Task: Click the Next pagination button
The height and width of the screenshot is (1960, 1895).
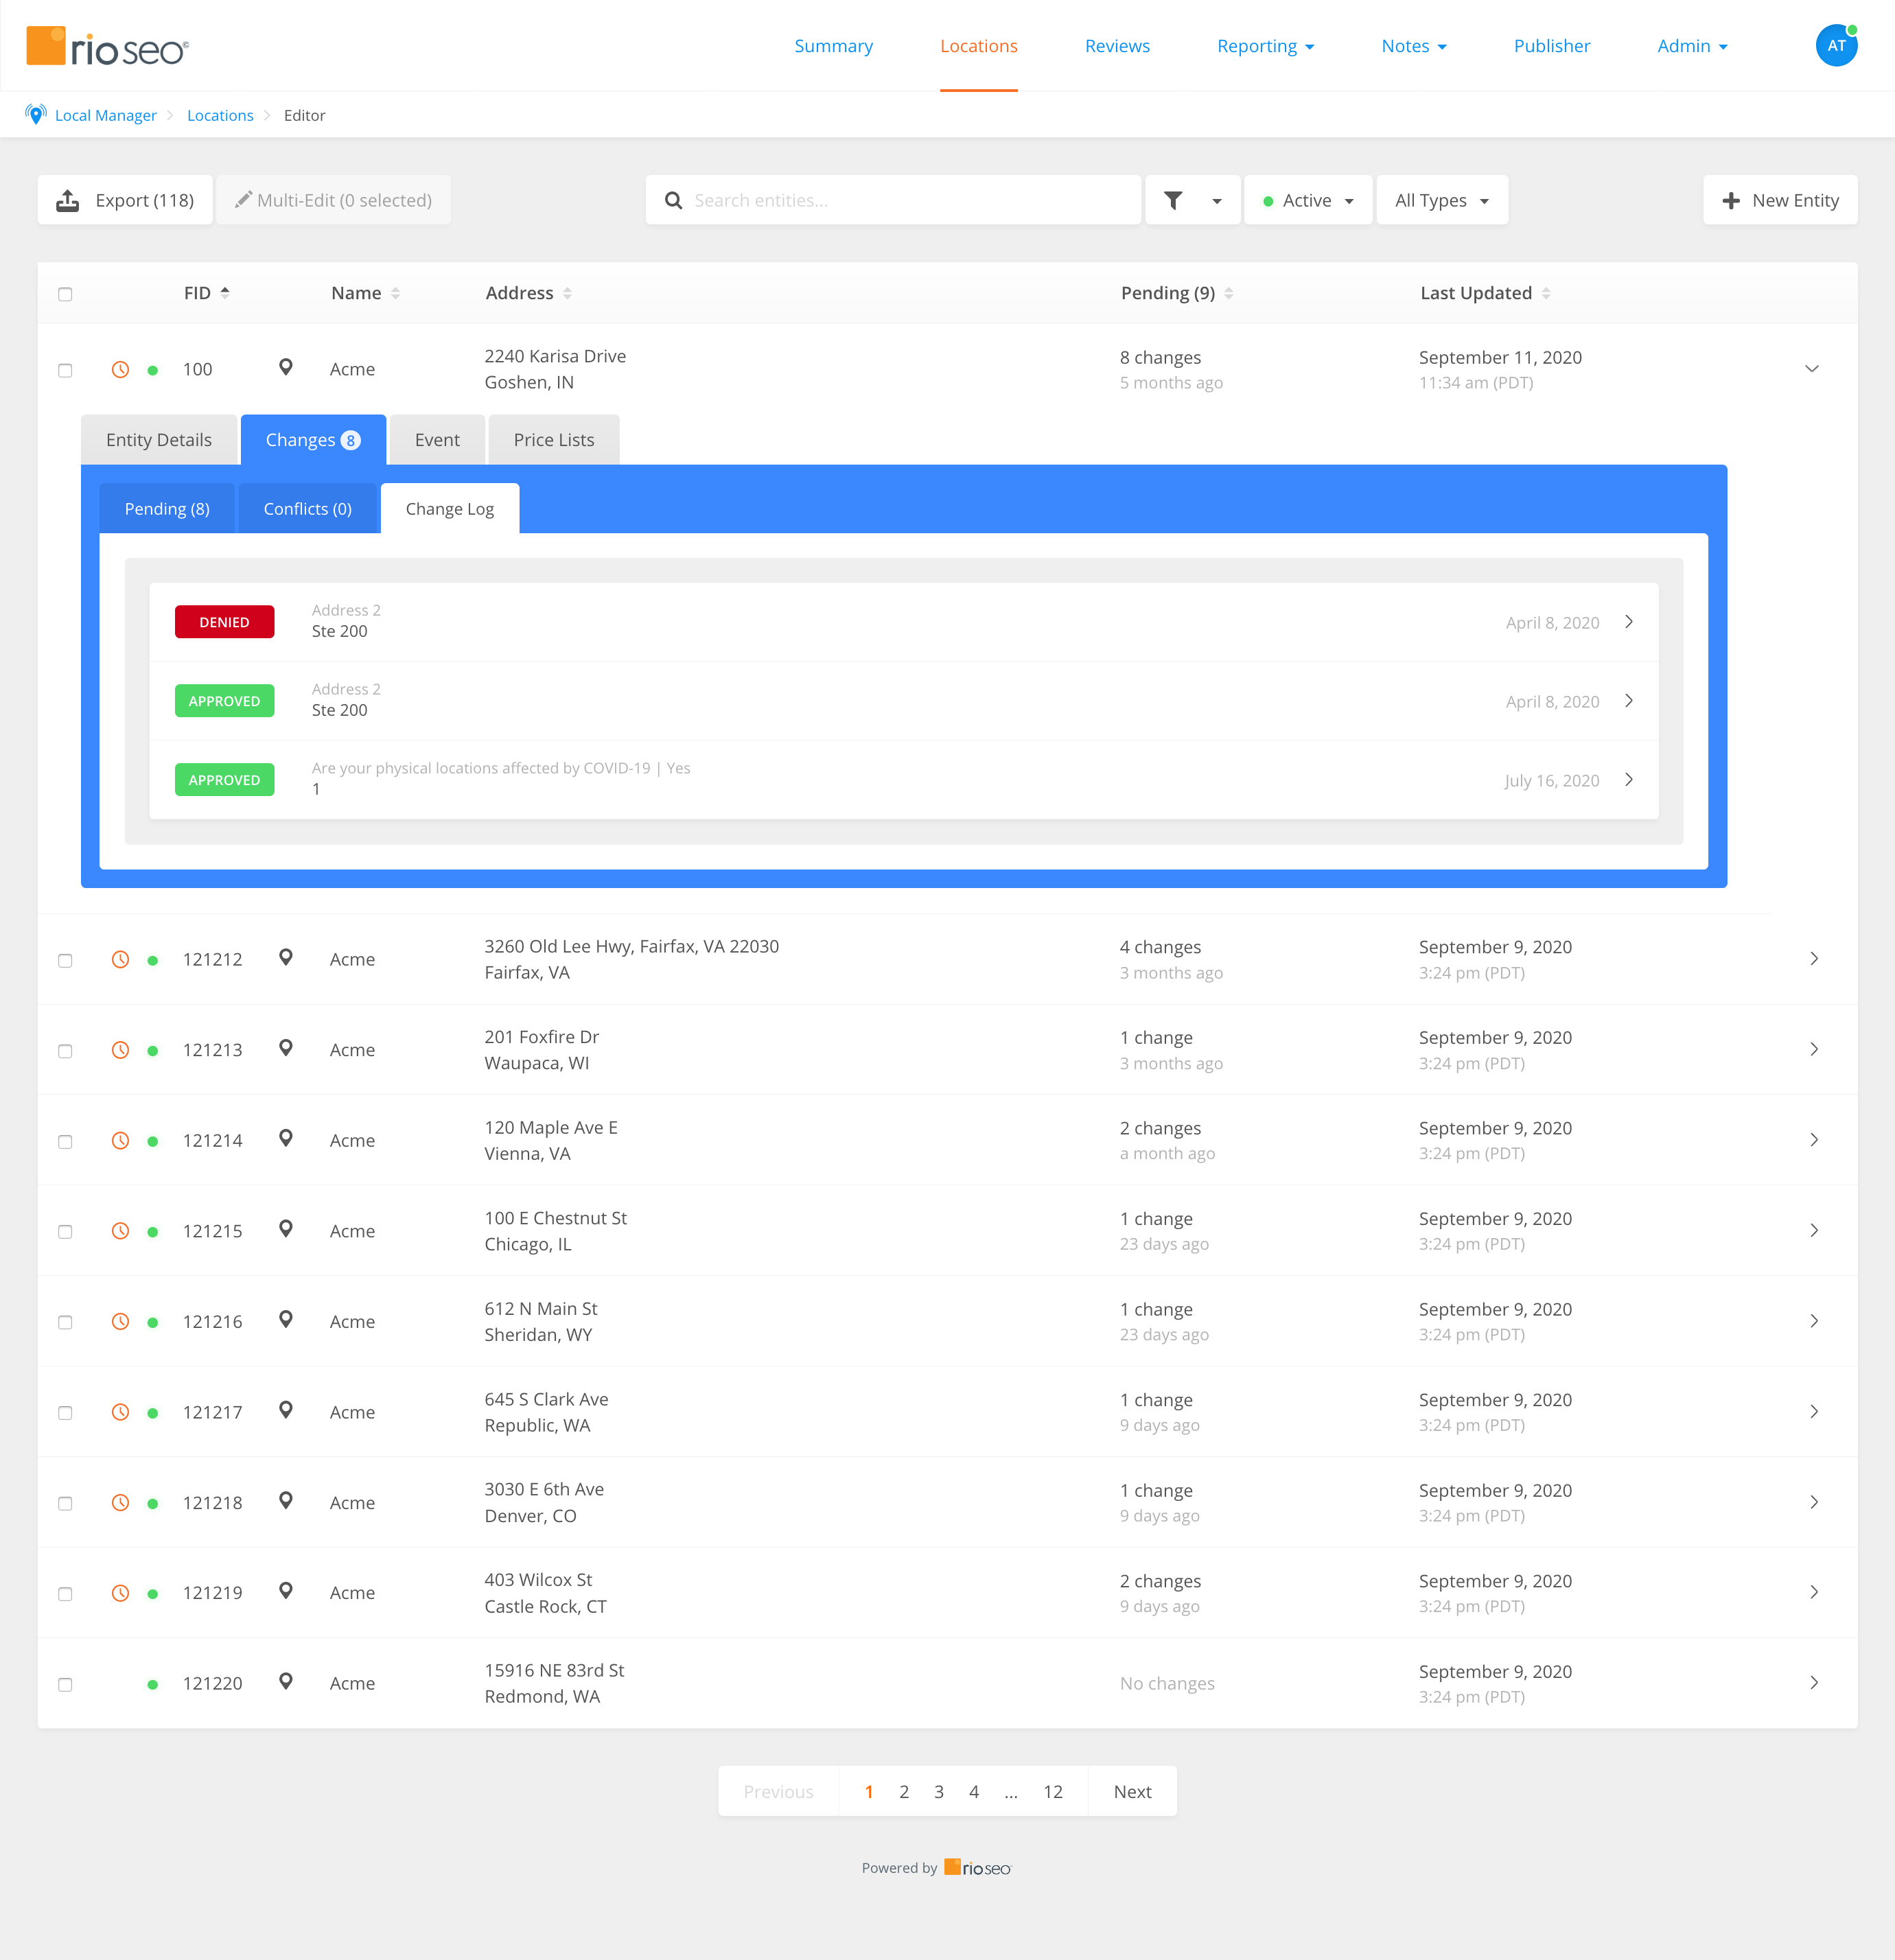Action: point(1132,1791)
